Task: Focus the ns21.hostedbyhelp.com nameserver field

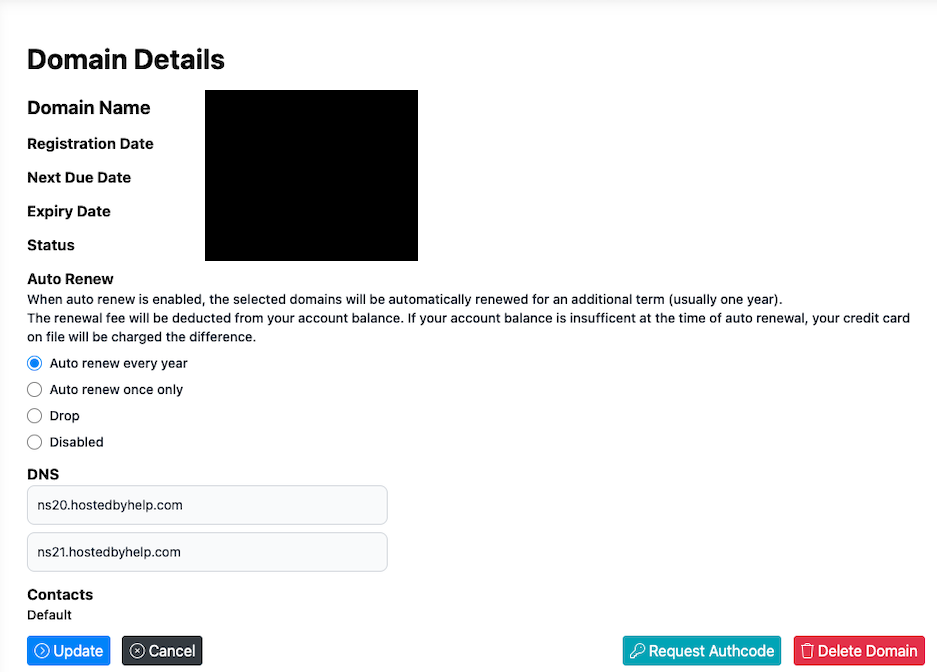Action: coord(207,552)
